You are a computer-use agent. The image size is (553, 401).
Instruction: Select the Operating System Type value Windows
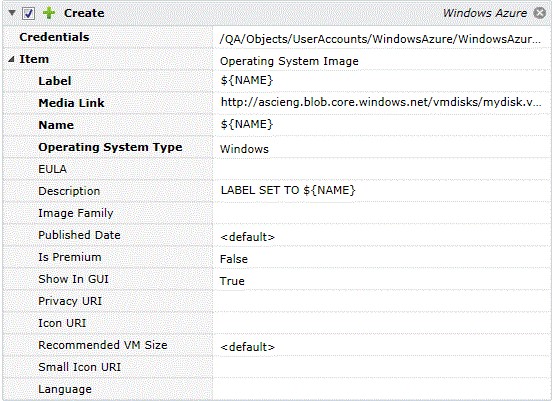[382, 149]
